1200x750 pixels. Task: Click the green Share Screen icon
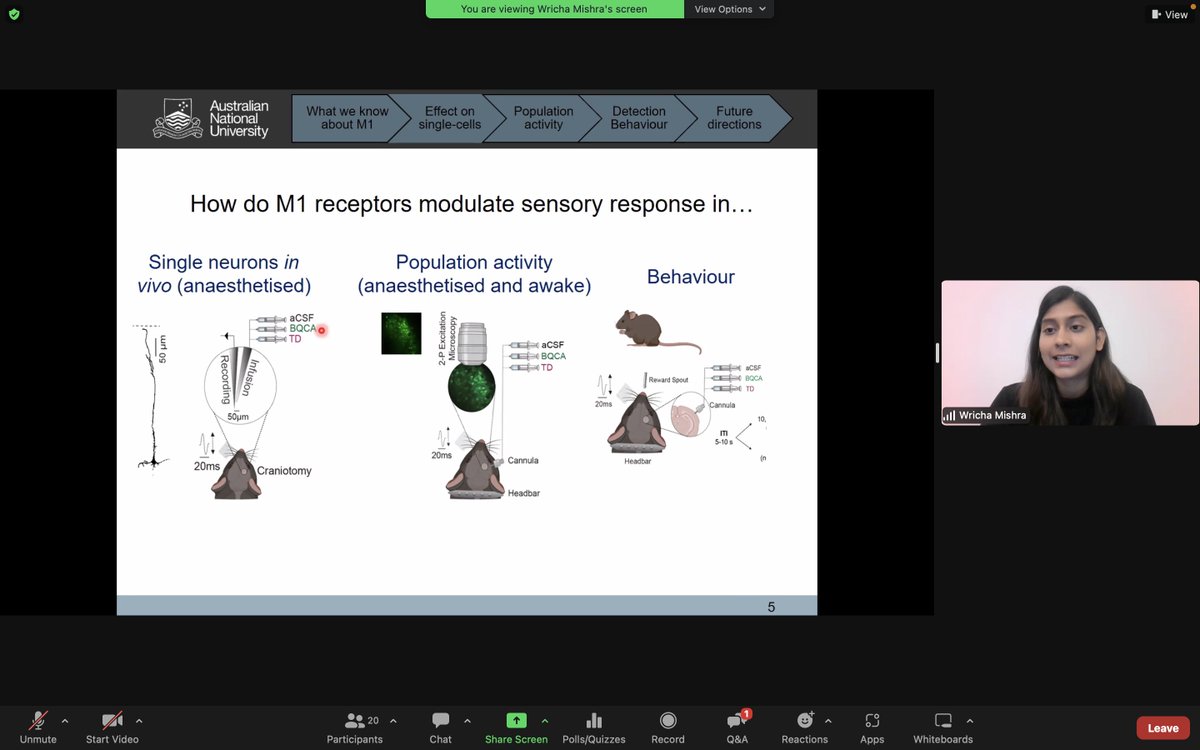[x=516, y=720]
